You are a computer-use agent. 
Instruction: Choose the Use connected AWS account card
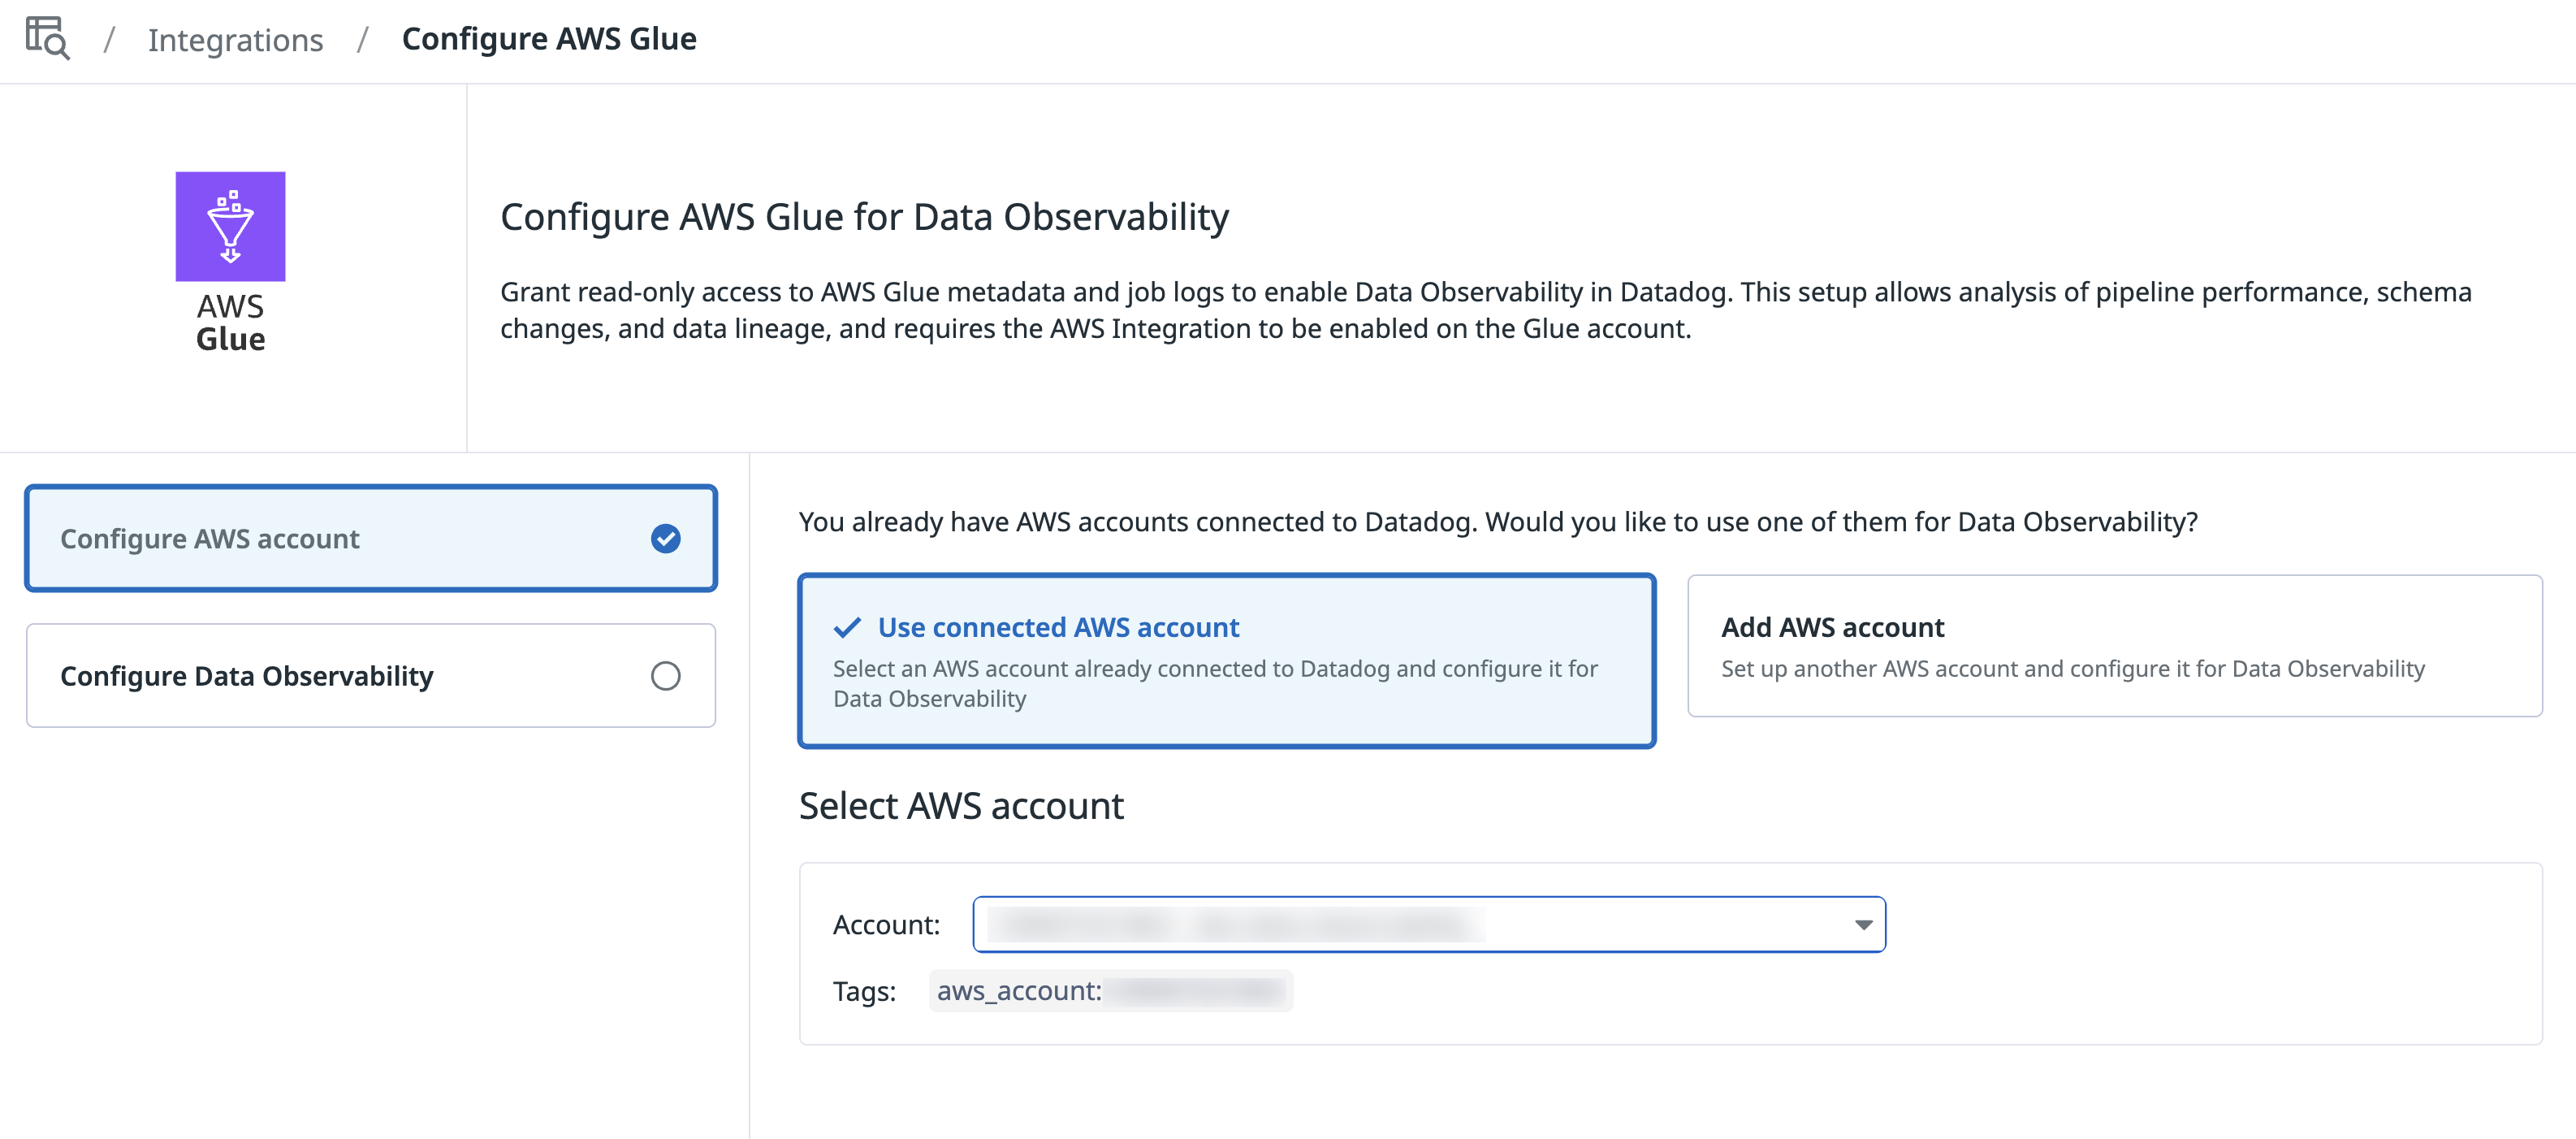(x=1226, y=661)
